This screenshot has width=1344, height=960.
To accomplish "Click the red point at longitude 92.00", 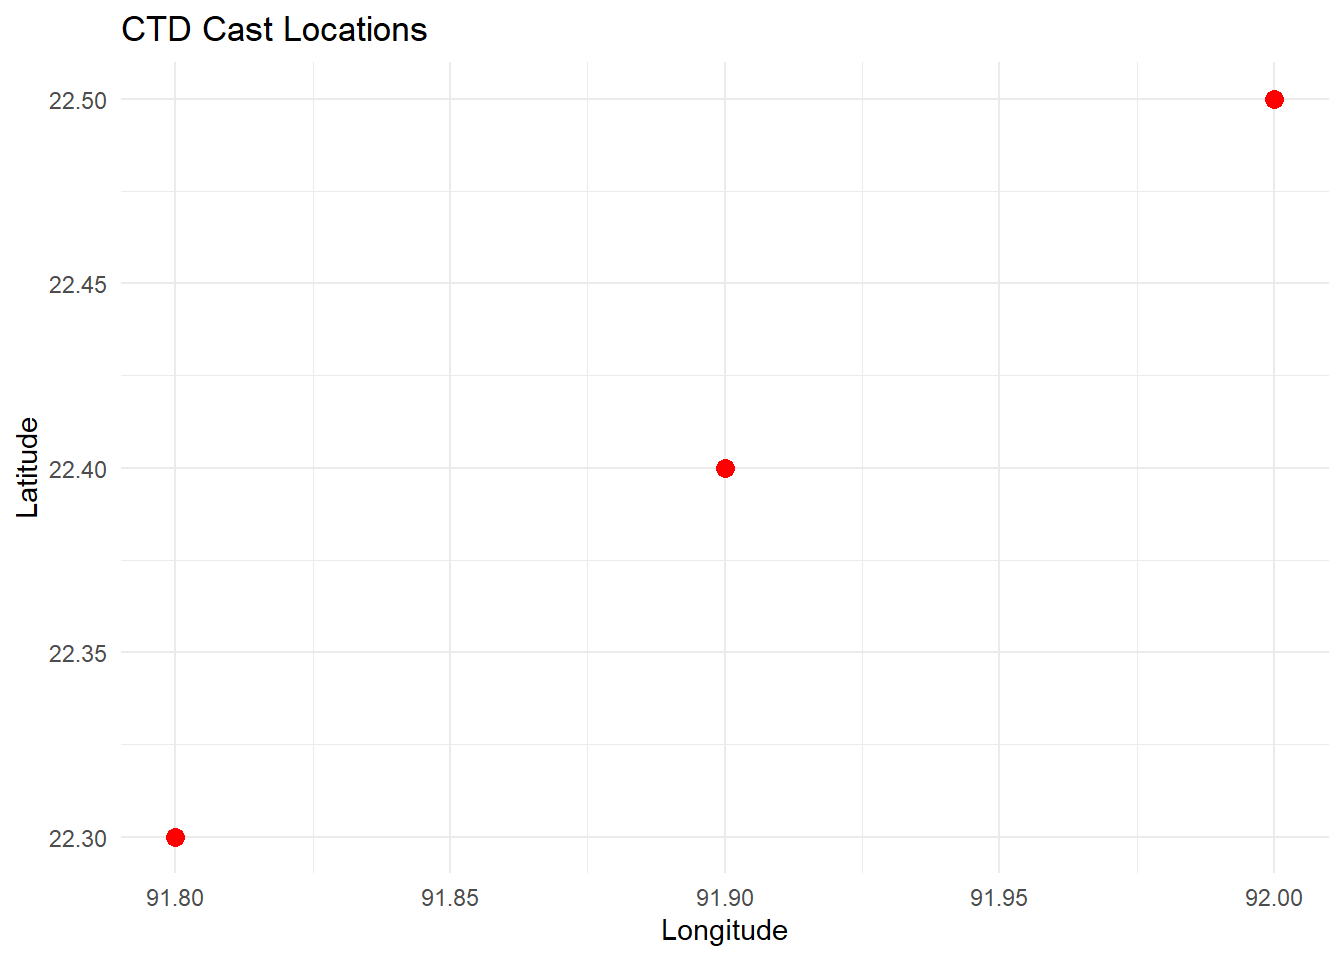I will point(1274,99).
